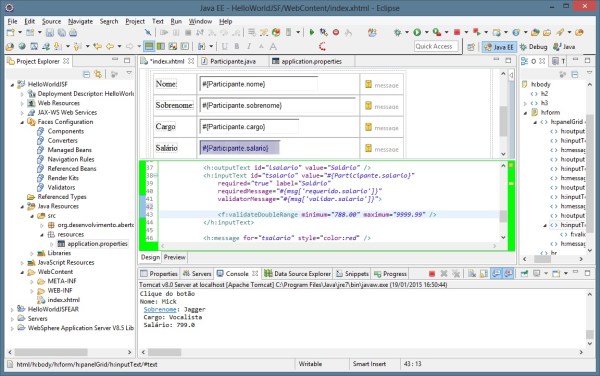The height and width of the screenshot is (376, 600).
Task: Open the Window menu
Action: pos(200,21)
